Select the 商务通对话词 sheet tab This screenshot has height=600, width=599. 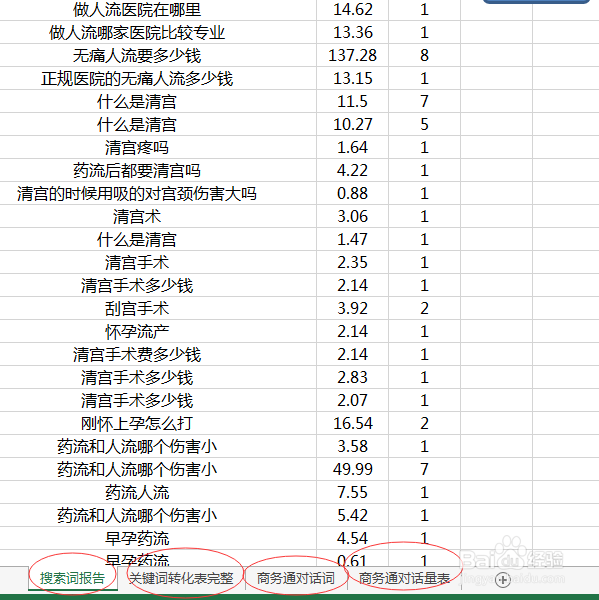point(295,578)
